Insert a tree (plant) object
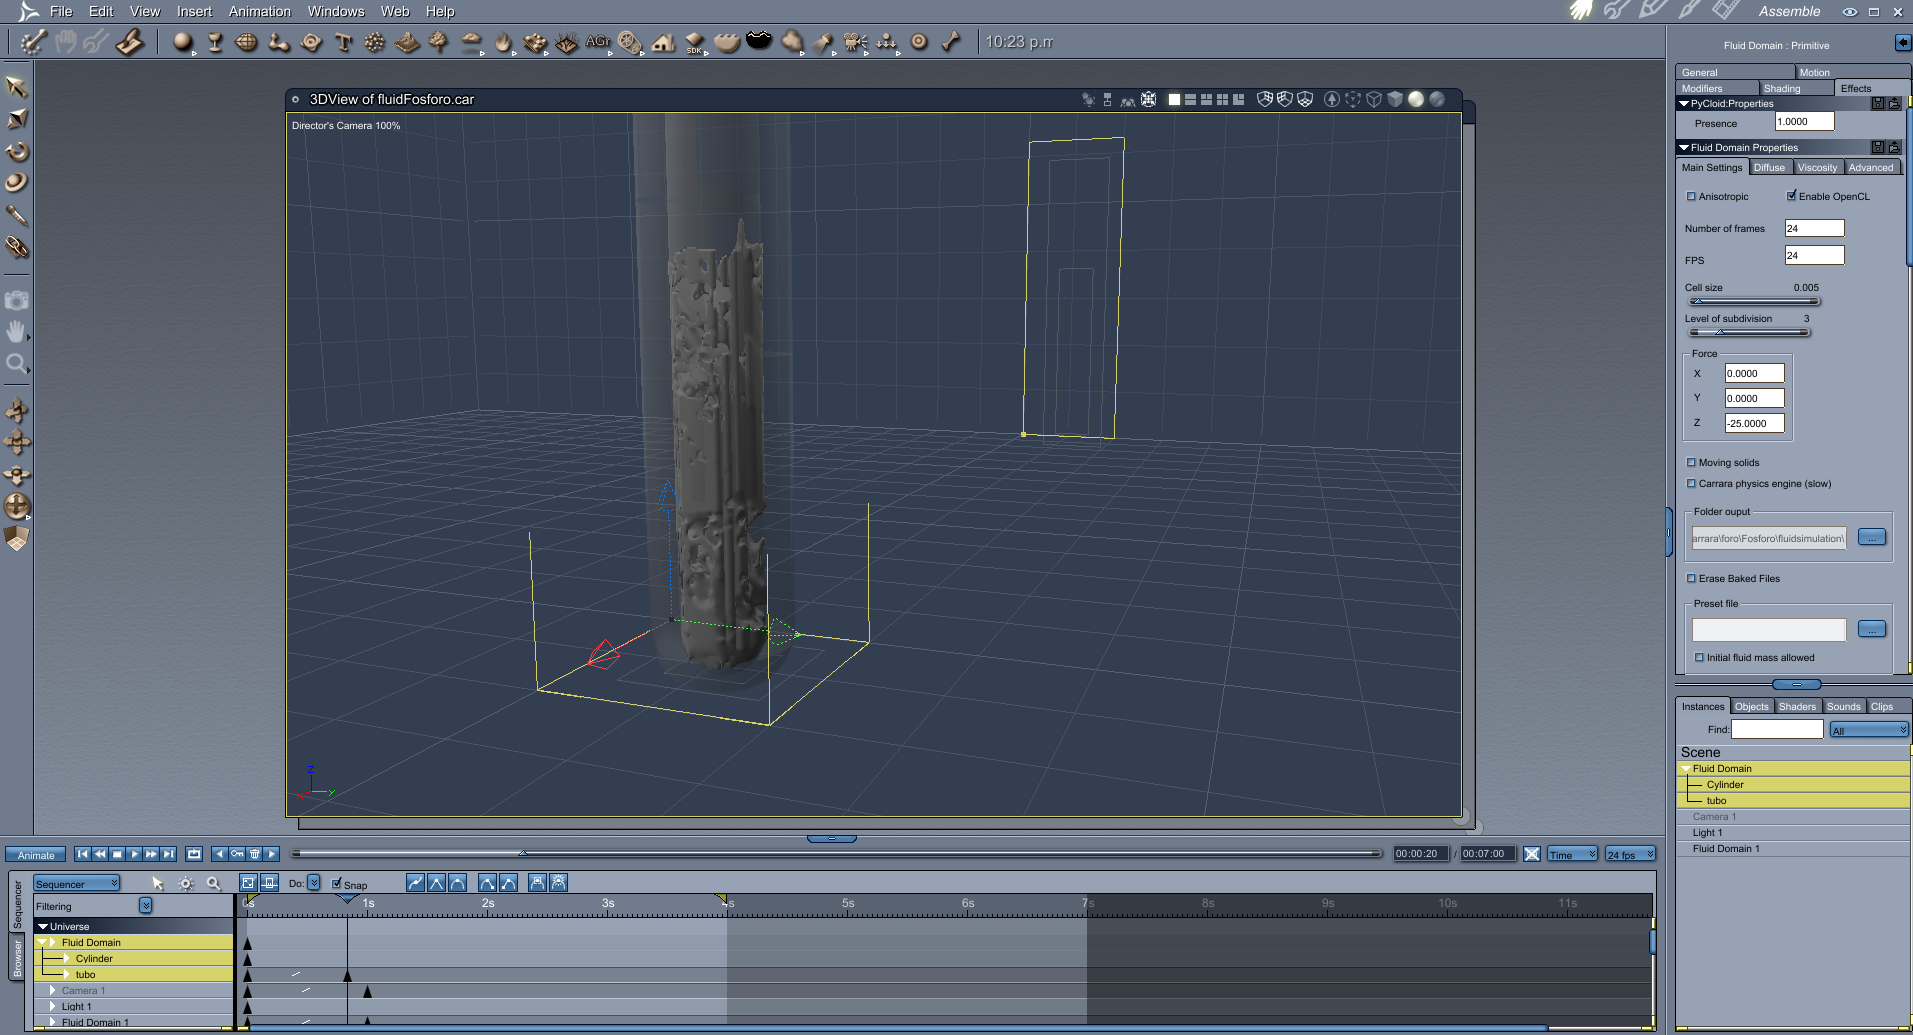 click(439, 42)
